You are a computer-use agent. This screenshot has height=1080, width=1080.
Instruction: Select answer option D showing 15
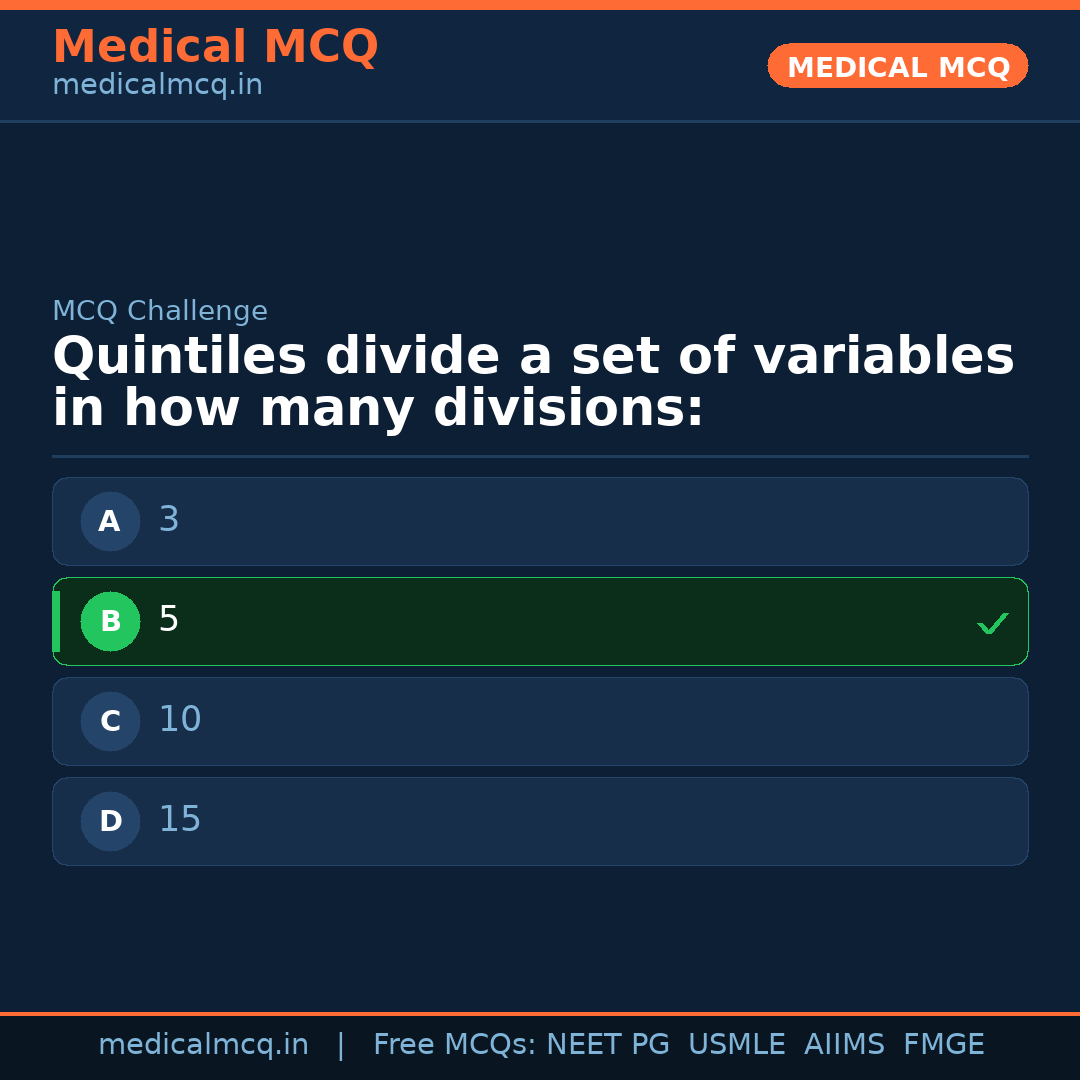tap(540, 821)
